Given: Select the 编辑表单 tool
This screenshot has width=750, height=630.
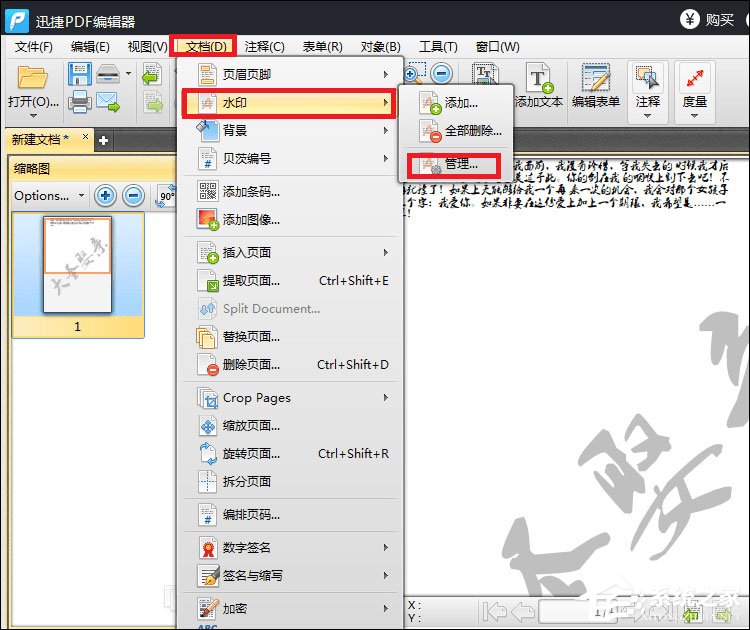Looking at the screenshot, I should pos(596,85).
